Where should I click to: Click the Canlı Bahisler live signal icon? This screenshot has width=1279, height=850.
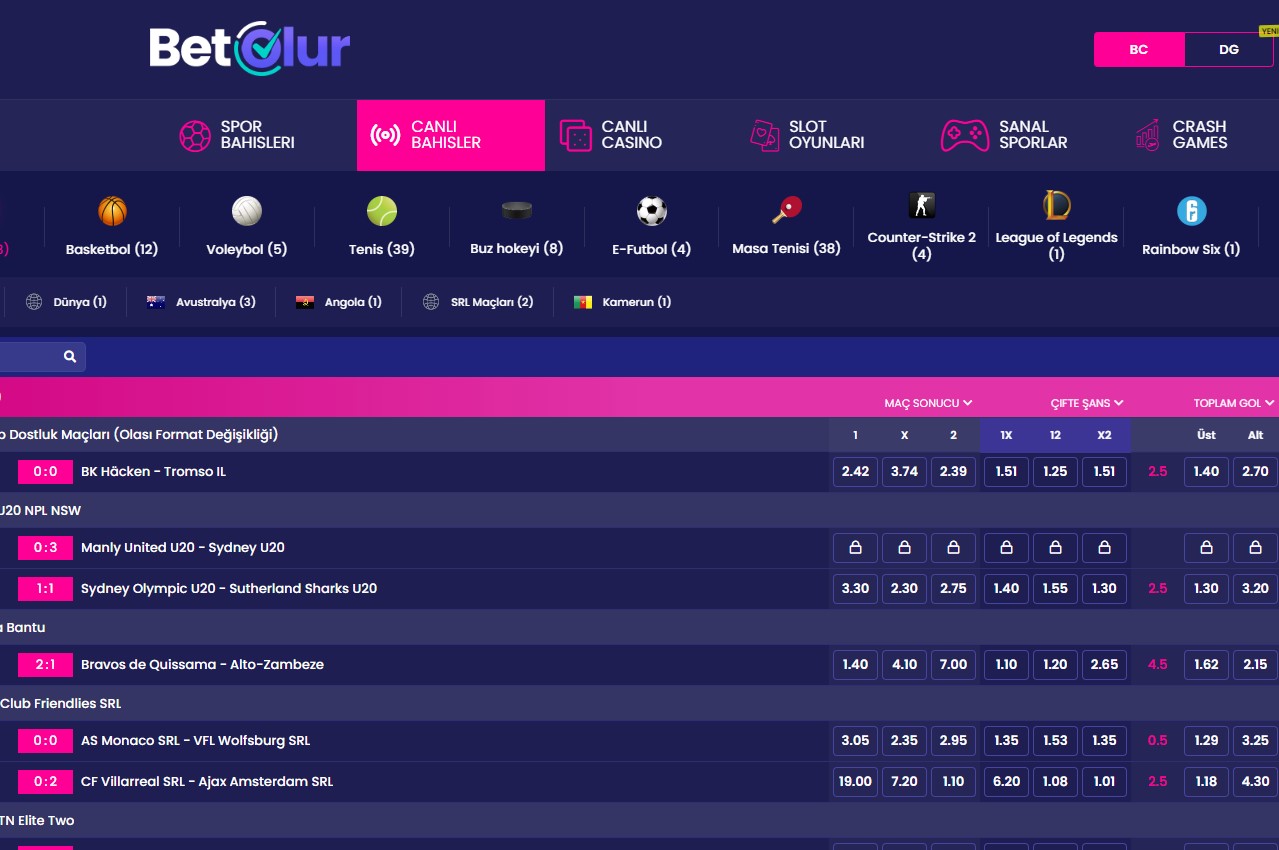click(386, 135)
